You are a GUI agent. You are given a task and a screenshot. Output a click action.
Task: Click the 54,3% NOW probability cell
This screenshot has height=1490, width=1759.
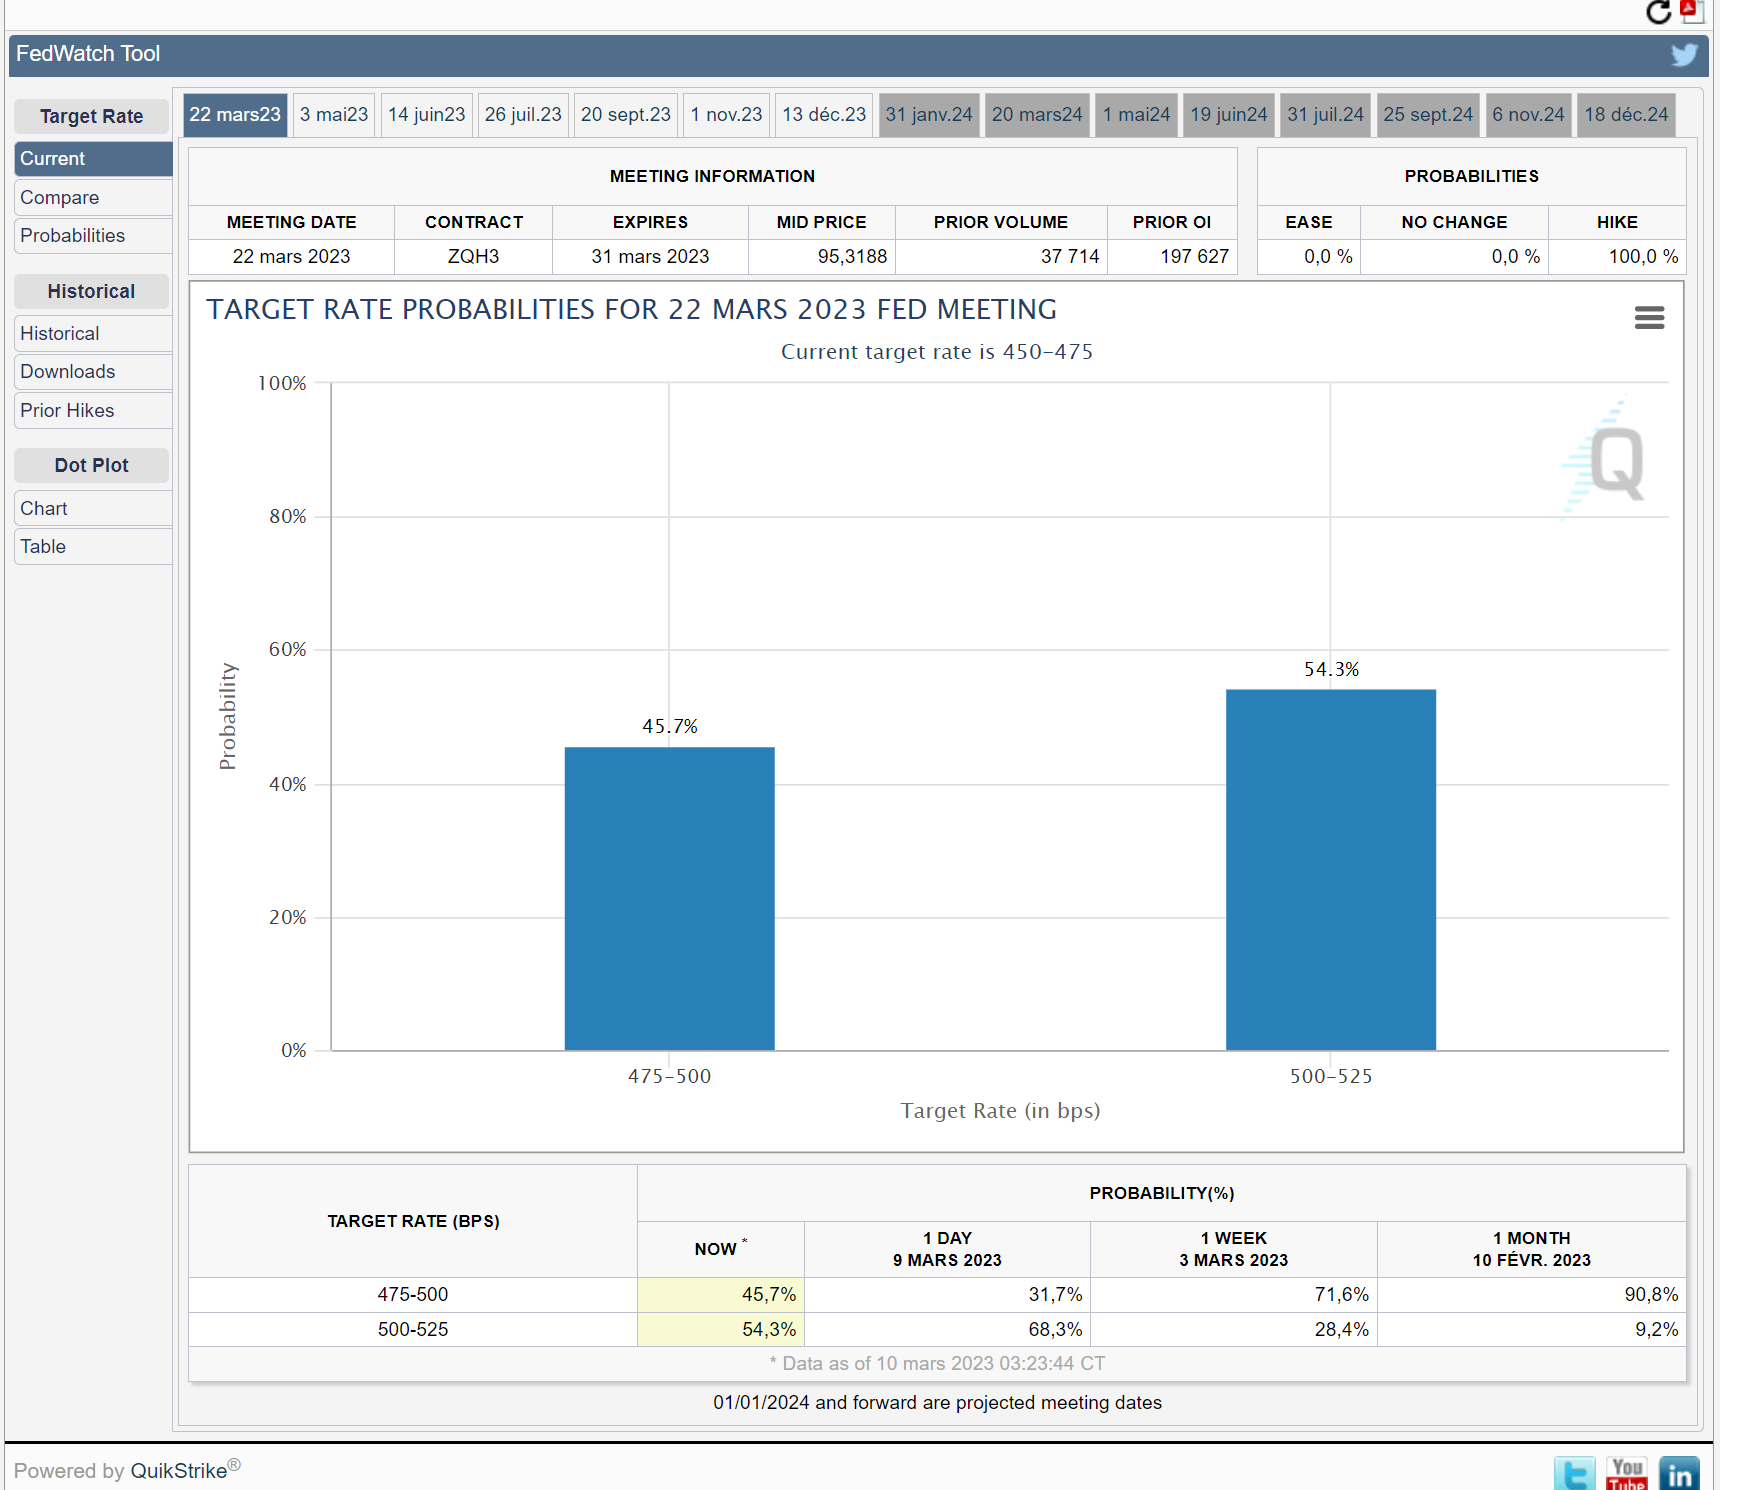pos(721,1330)
